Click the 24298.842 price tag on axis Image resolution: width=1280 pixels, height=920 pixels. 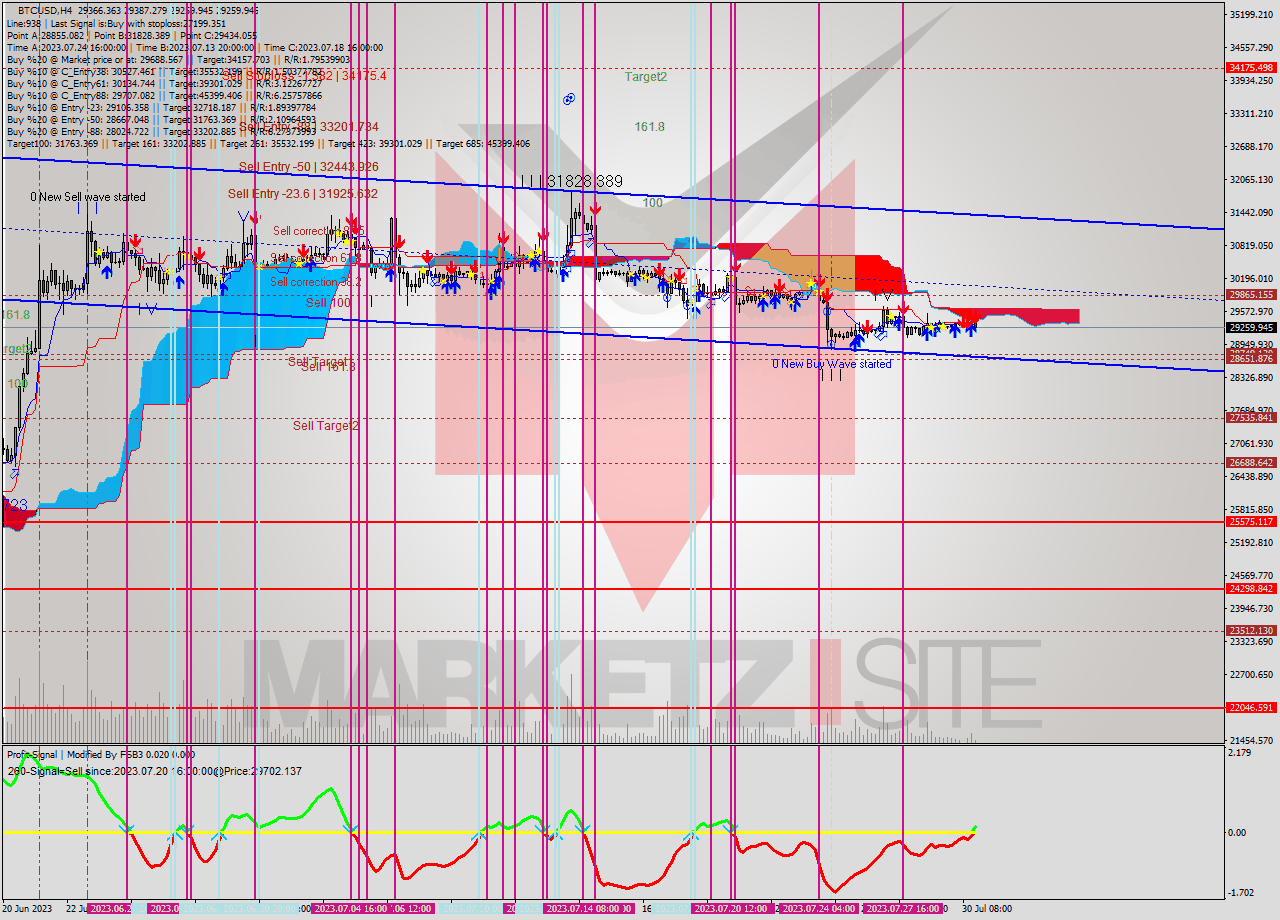(x=1251, y=588)
